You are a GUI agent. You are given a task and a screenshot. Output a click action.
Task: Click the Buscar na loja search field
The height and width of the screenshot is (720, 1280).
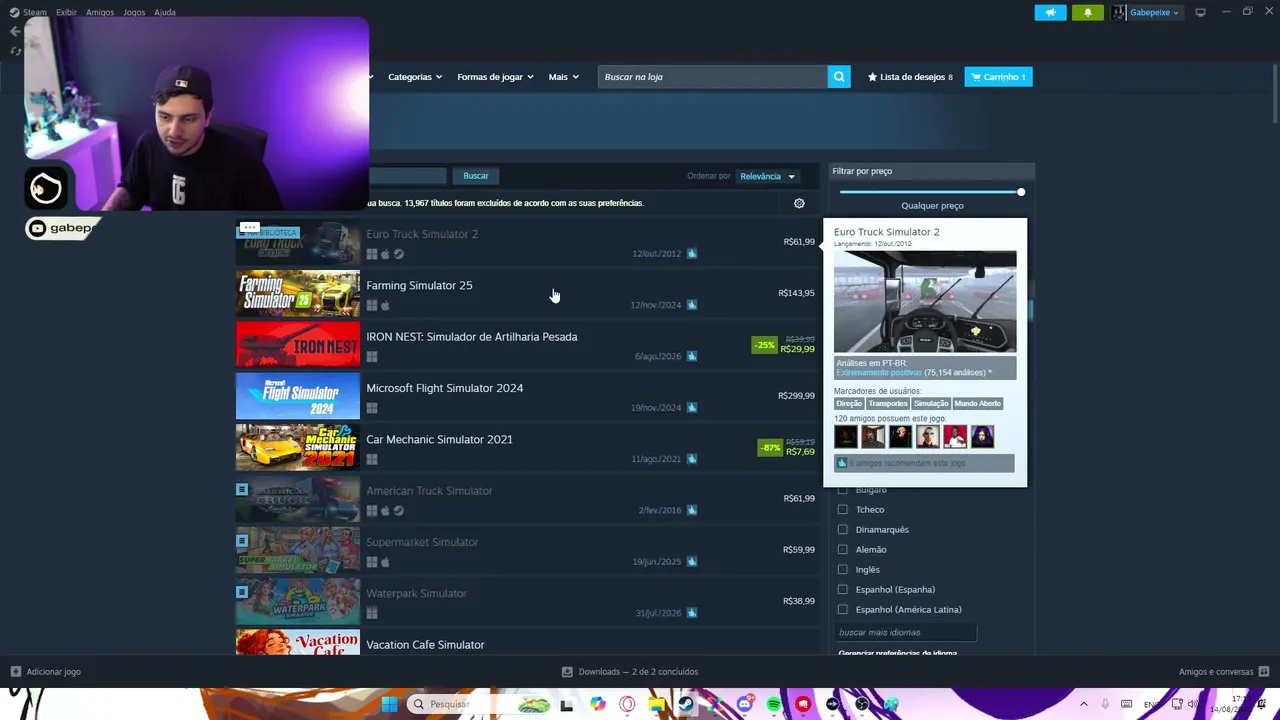pos(713,77)
